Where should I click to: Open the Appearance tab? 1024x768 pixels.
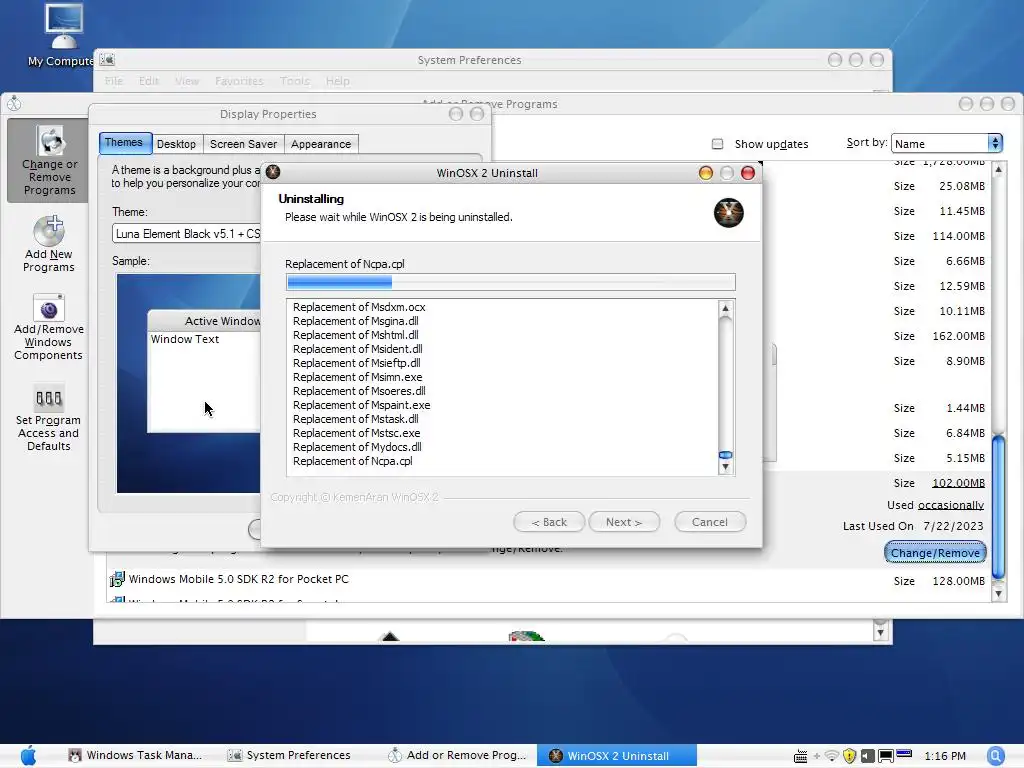(x=321, y=144)
